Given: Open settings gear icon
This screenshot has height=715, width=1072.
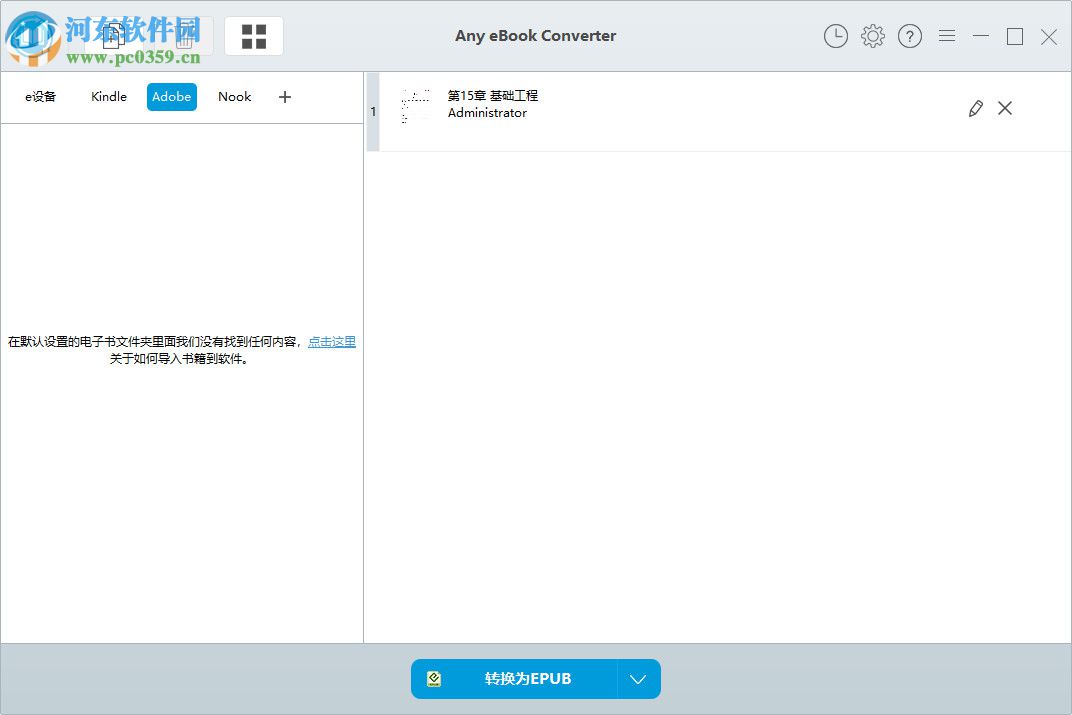Looking at the screenshot, I should coord(872,36).
